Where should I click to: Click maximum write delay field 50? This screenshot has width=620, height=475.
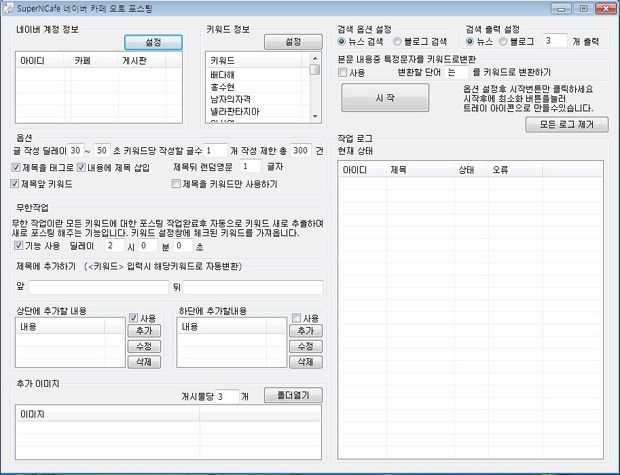102,150
